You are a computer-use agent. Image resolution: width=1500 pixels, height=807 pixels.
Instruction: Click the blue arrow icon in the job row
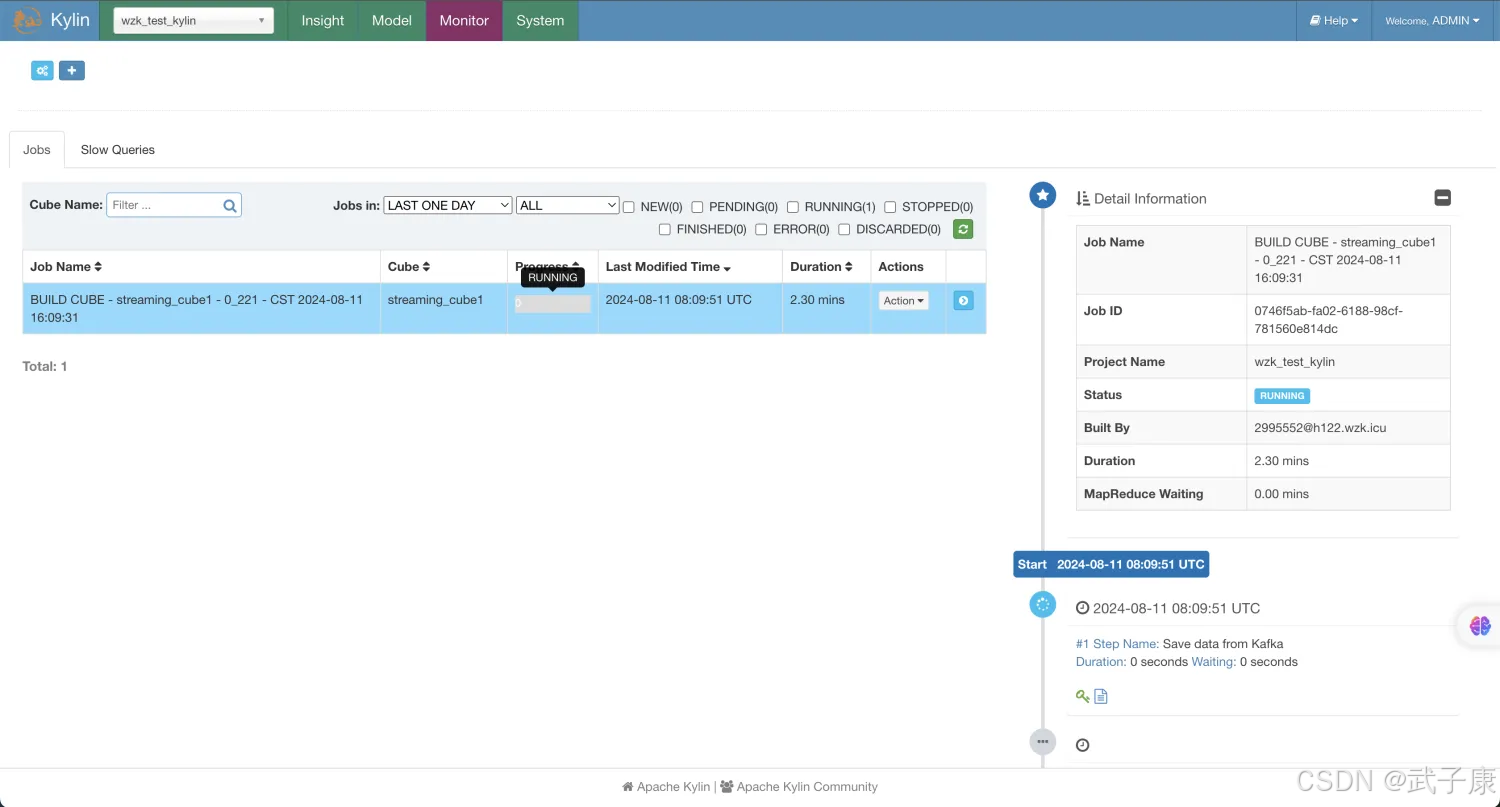pos(963,300)
